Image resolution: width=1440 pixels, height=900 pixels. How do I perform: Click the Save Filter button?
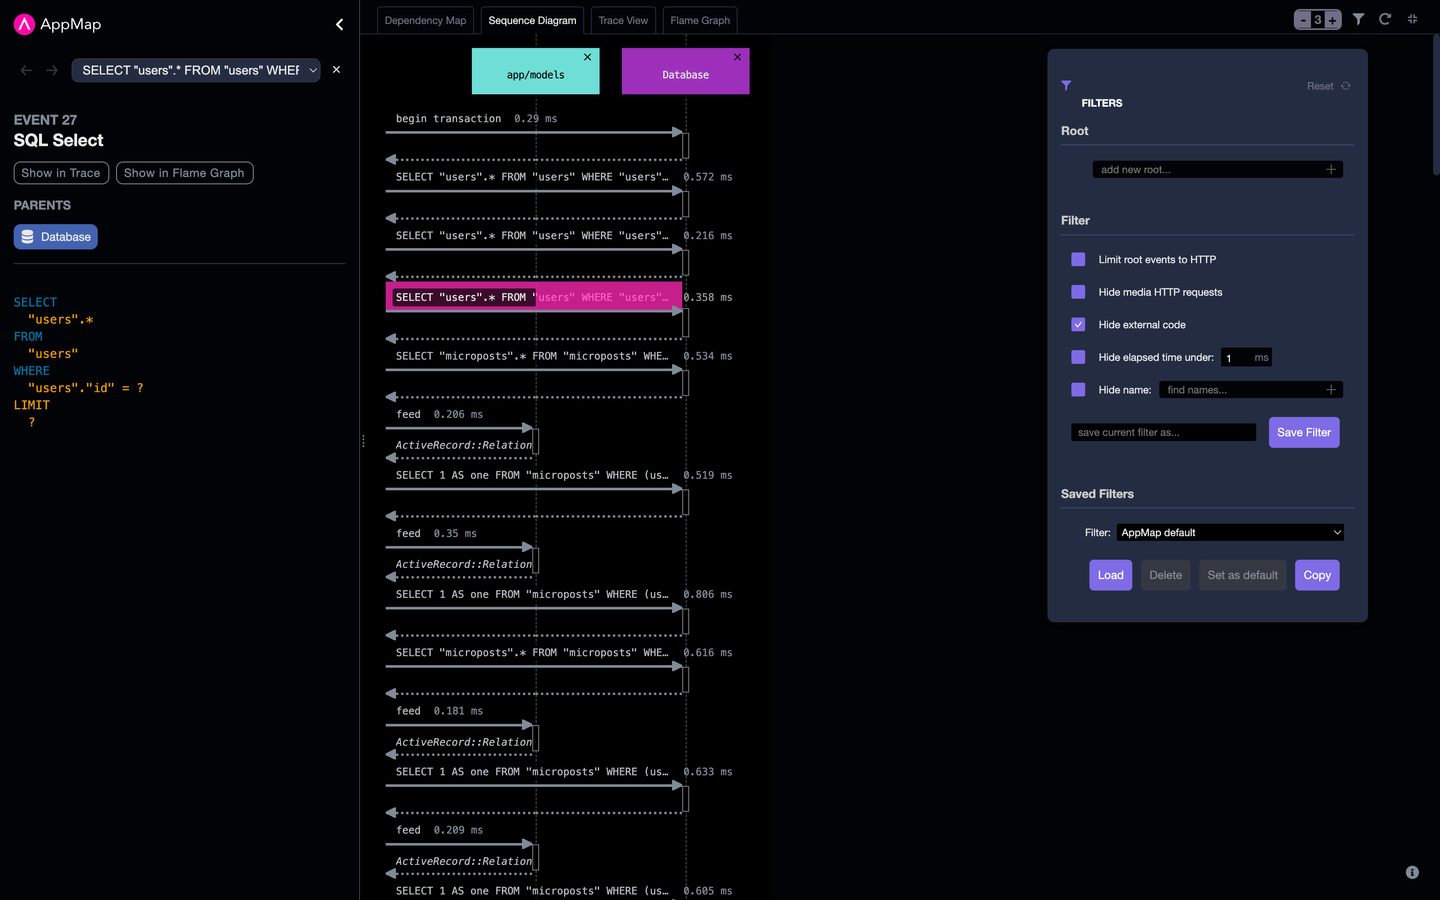click(1304, 433)
